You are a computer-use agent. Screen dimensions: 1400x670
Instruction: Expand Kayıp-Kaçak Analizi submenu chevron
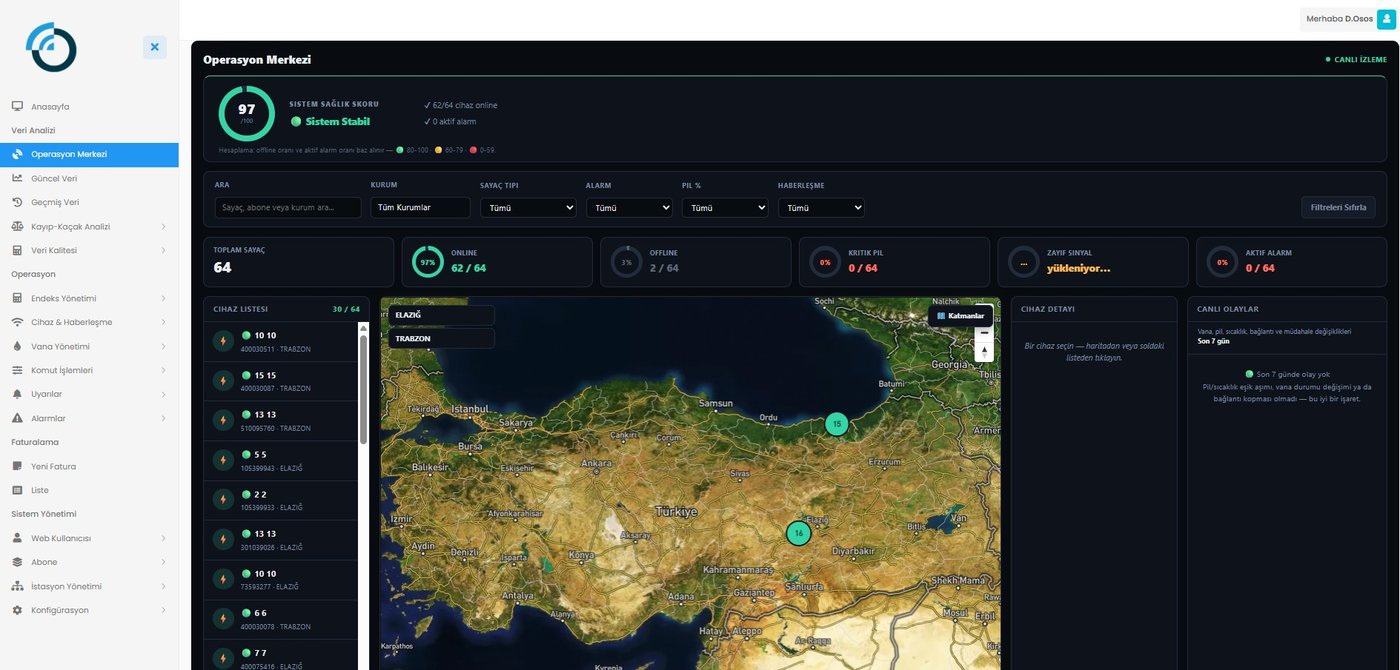163,226
